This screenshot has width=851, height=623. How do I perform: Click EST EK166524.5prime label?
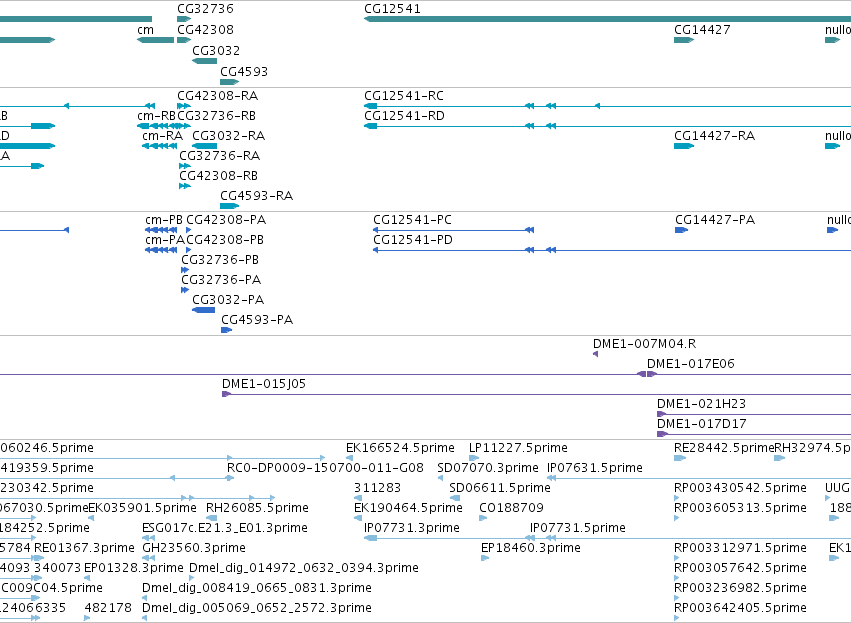[400, 448]
